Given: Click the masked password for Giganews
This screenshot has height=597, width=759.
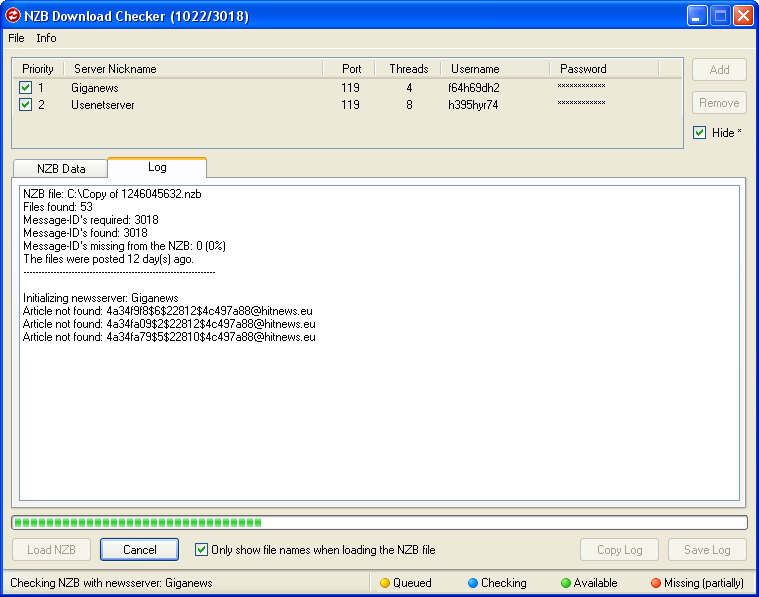Looking at the screenshot, I should [x=581, y=86].
